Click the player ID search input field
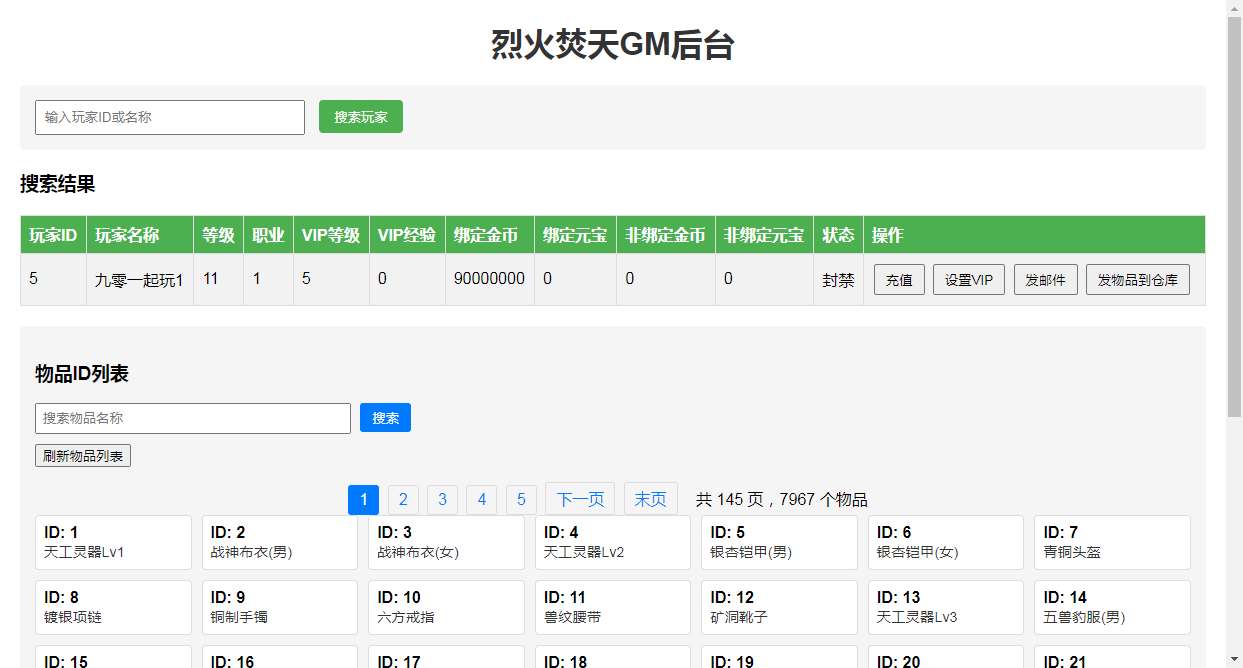This screenshot has width=1243, height=668. [169, 116]
